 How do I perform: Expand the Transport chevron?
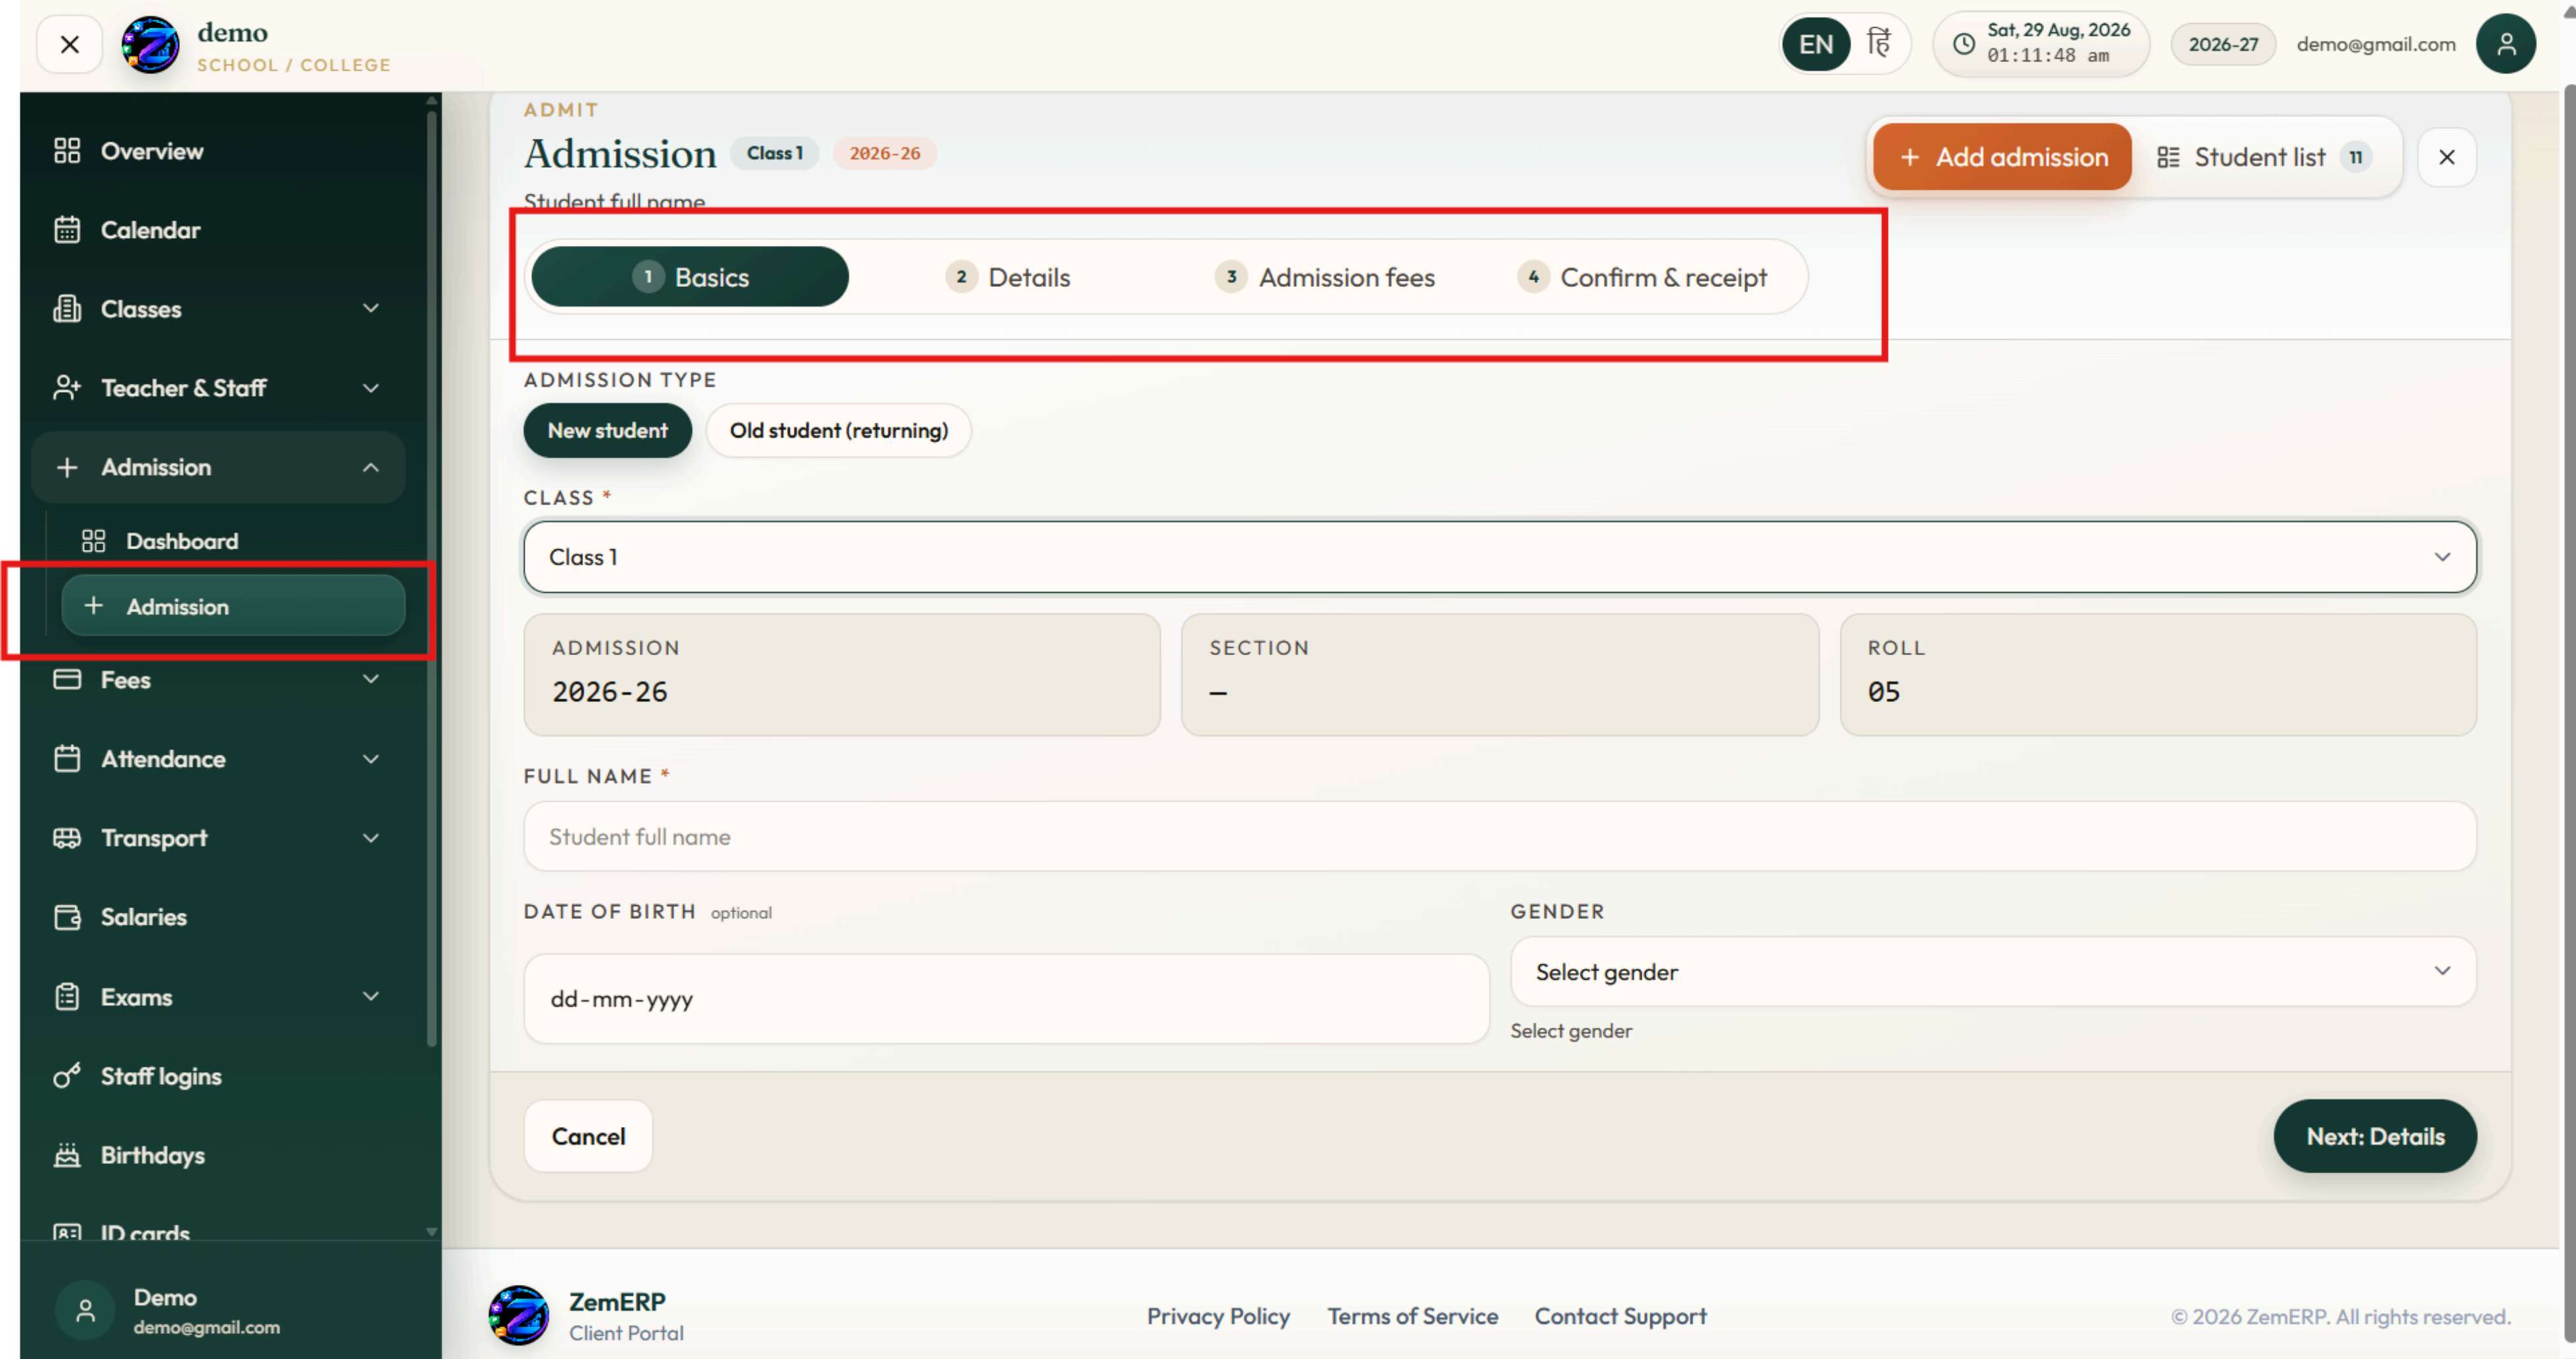click(x=371, y=838)
